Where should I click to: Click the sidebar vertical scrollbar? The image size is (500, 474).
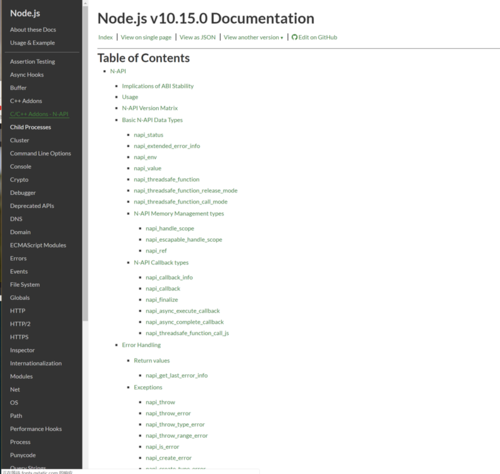pos(85,163)
